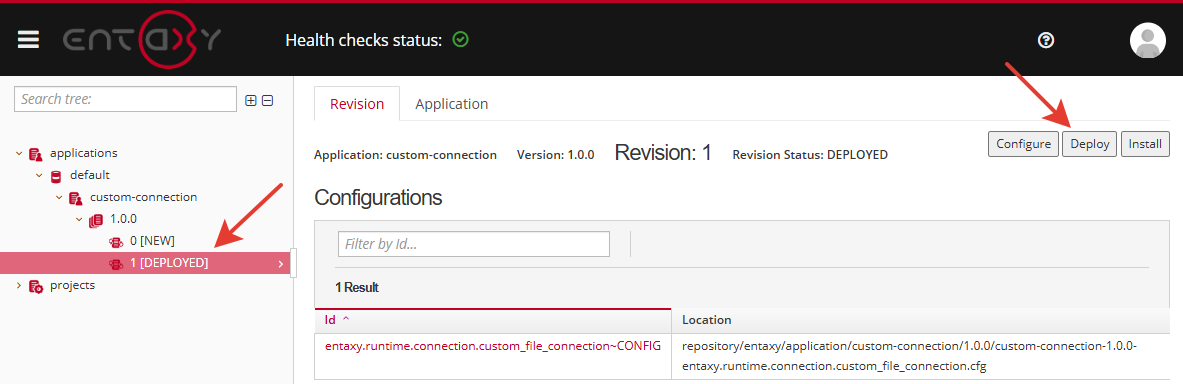The width and height of the screenshot is (1183, 384).
Task: Collapse all tree nodes with minus icon
Action: pyautogui.click(x=267, y=100)
